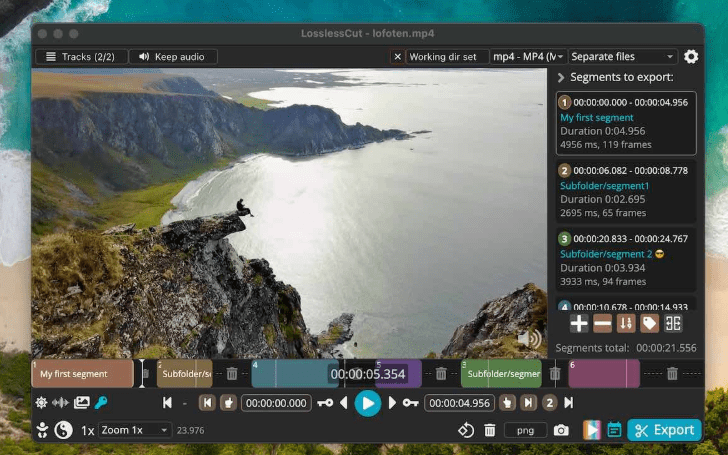Image resolution: width=728 pixels, height=455 pixels.
Task: Click the 'My first segment' timeline block
Action: pos(82,374)
